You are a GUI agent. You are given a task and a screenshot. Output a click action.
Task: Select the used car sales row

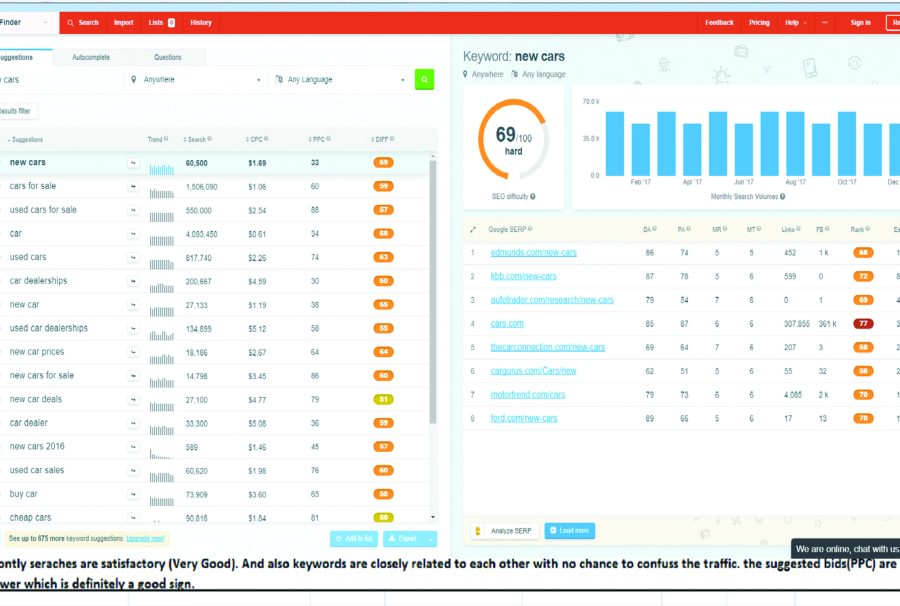click(215, 470)
